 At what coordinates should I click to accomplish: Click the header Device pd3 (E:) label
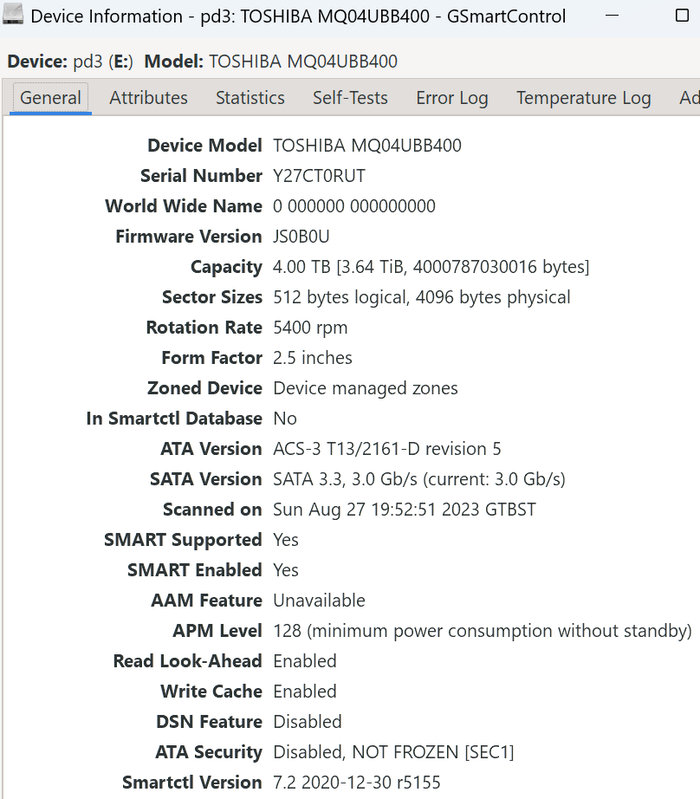coord(70,62)
